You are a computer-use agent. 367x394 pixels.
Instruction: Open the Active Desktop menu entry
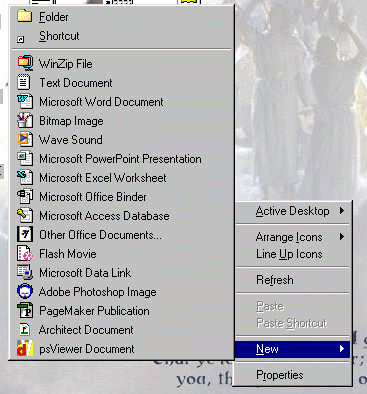293,211
